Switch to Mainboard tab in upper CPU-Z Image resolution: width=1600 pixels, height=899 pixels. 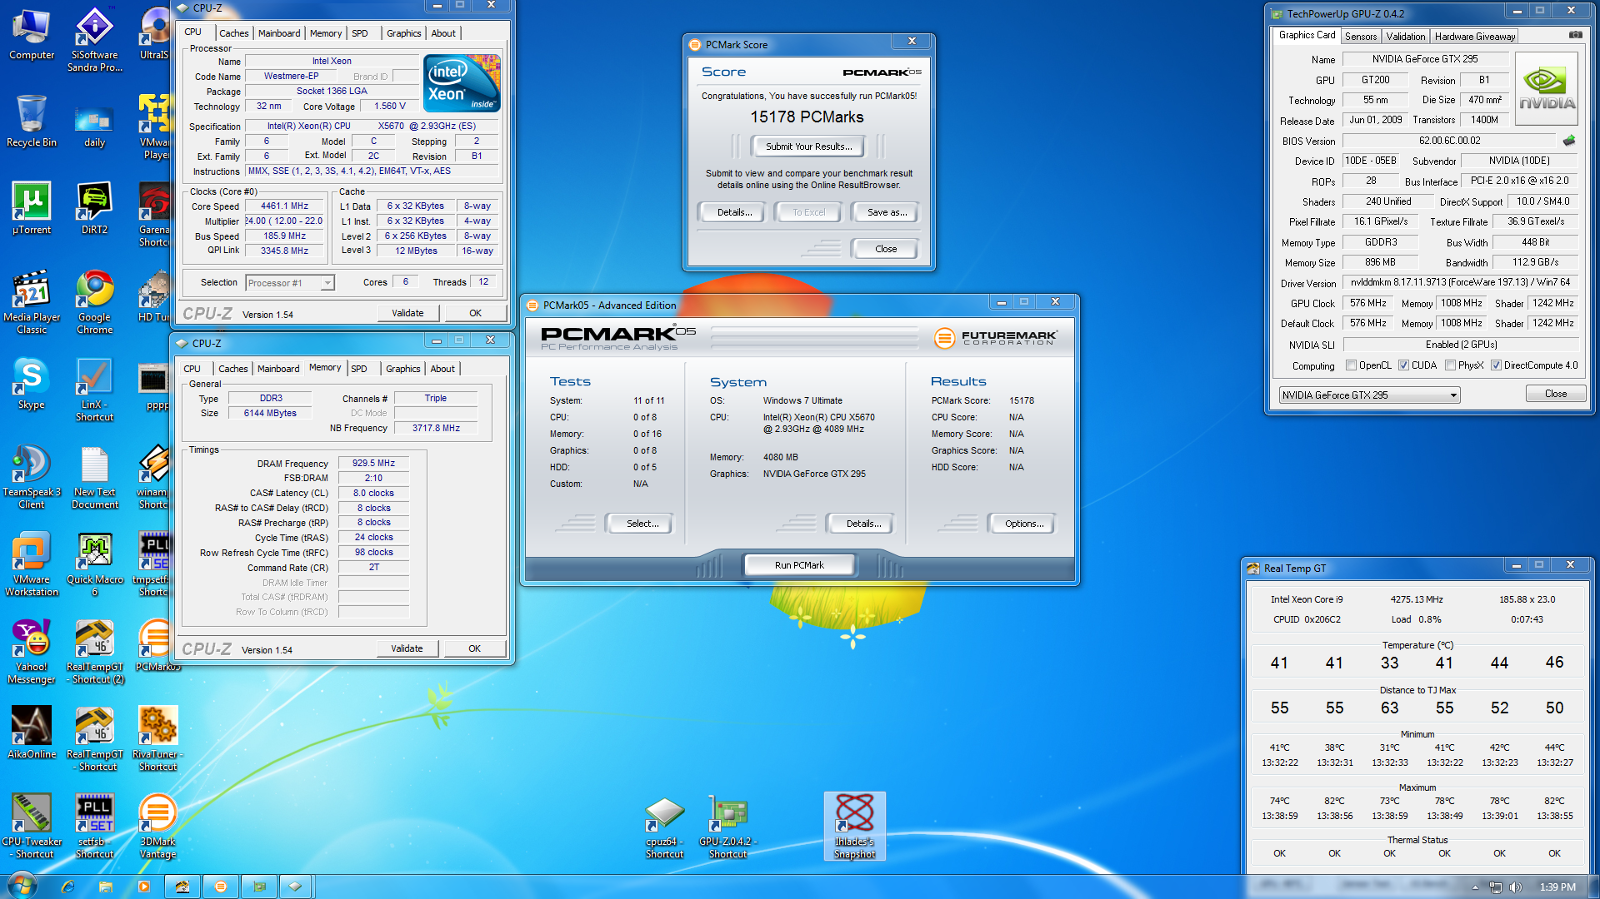click(279, 33)
